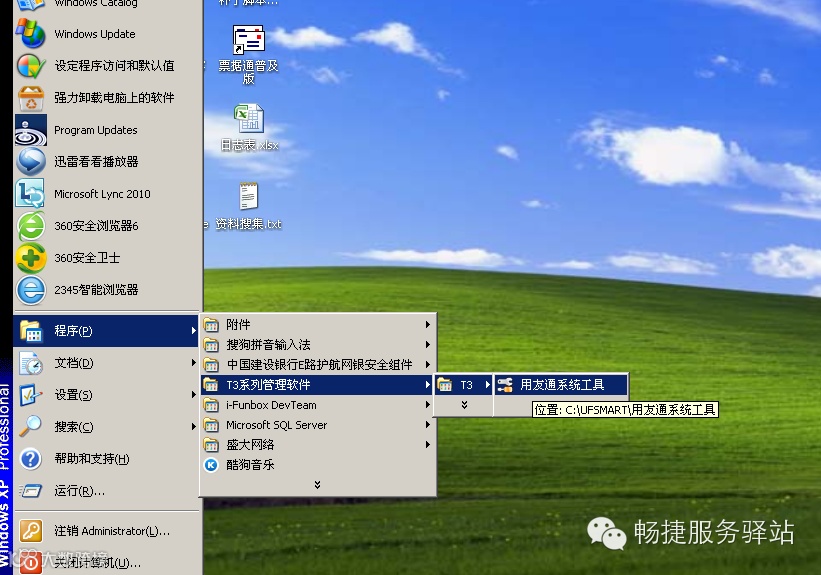Screen dimensions: 821x575
Task: Click the 文档(D) icon
Action: click(30, 363)
